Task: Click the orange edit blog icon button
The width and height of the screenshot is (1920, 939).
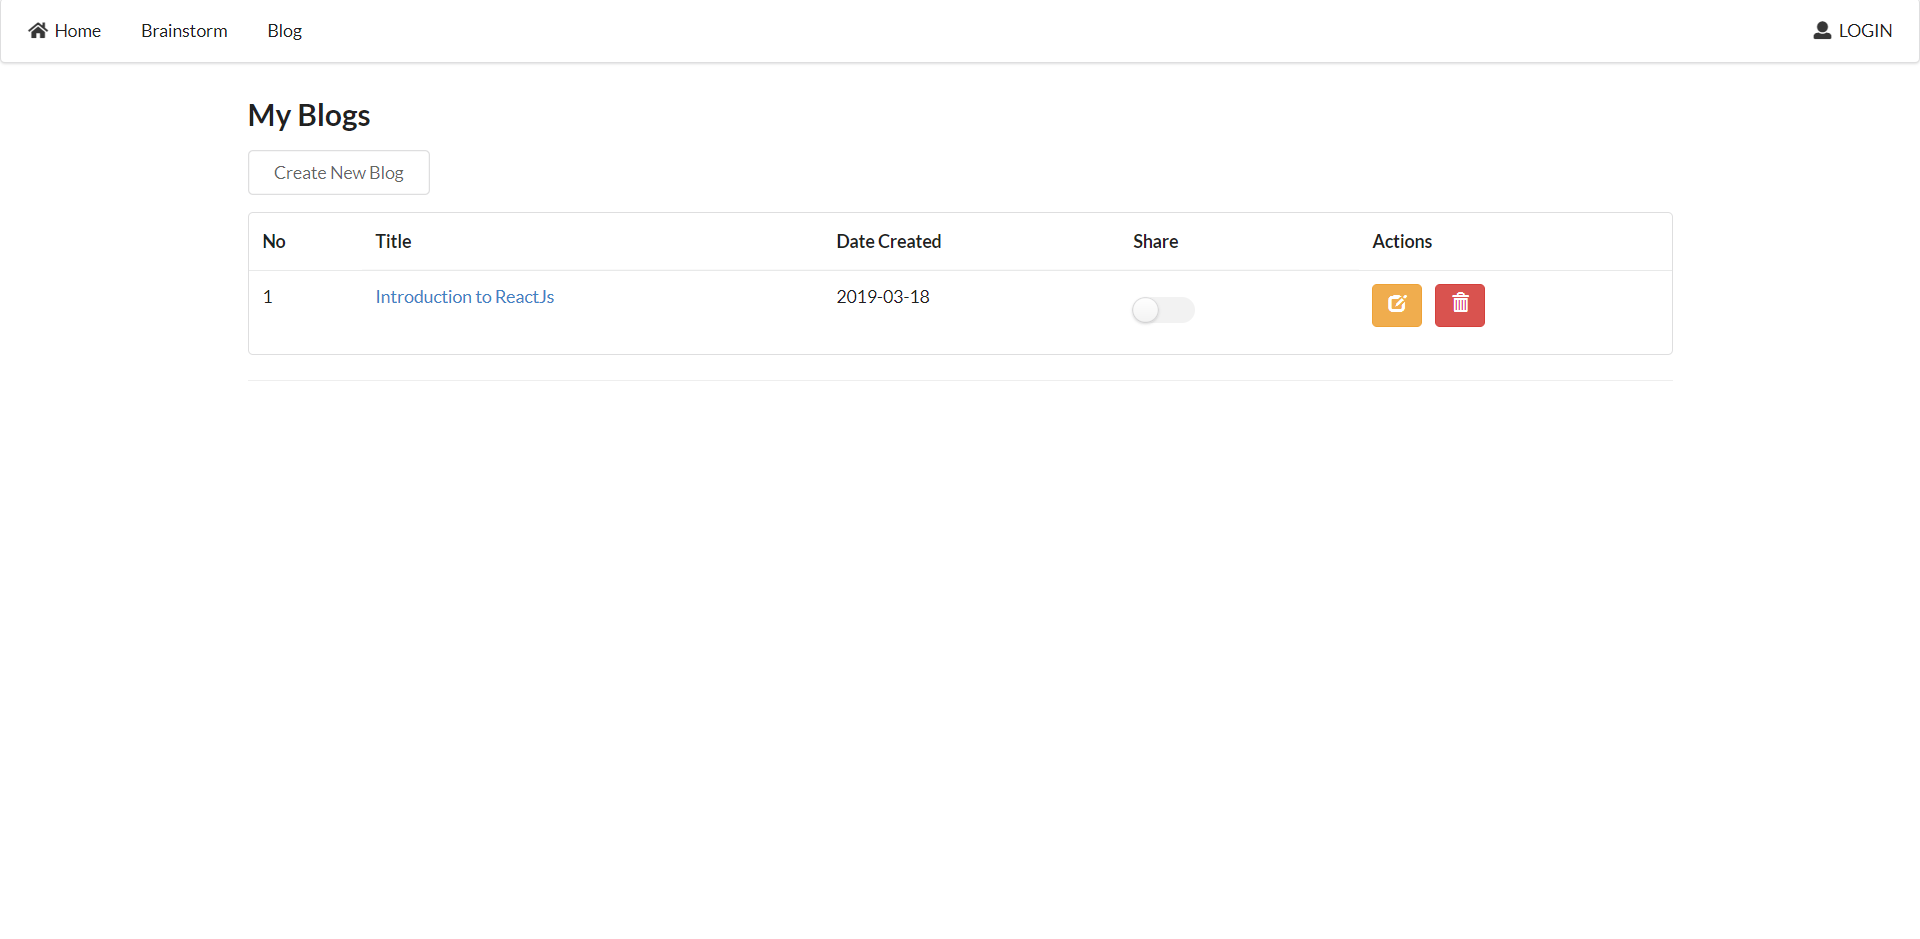Action: pos(1396,305)
